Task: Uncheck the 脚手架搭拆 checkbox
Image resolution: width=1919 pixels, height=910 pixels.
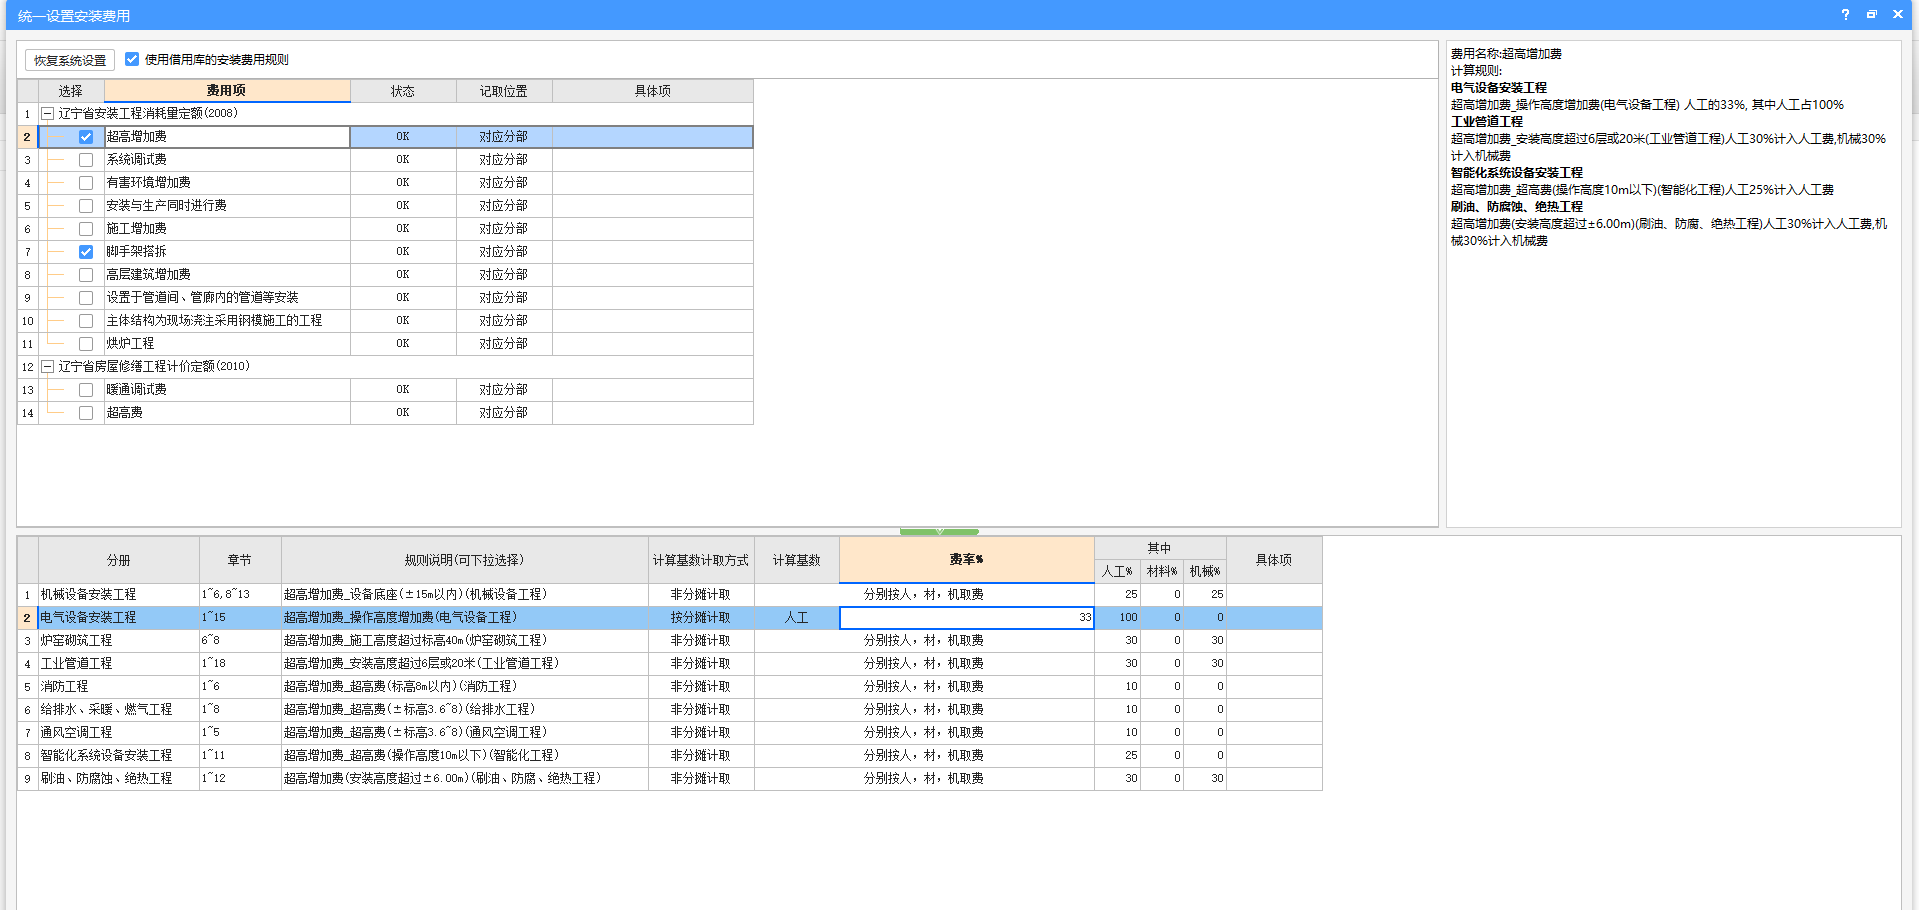Action: coord(86,252)
